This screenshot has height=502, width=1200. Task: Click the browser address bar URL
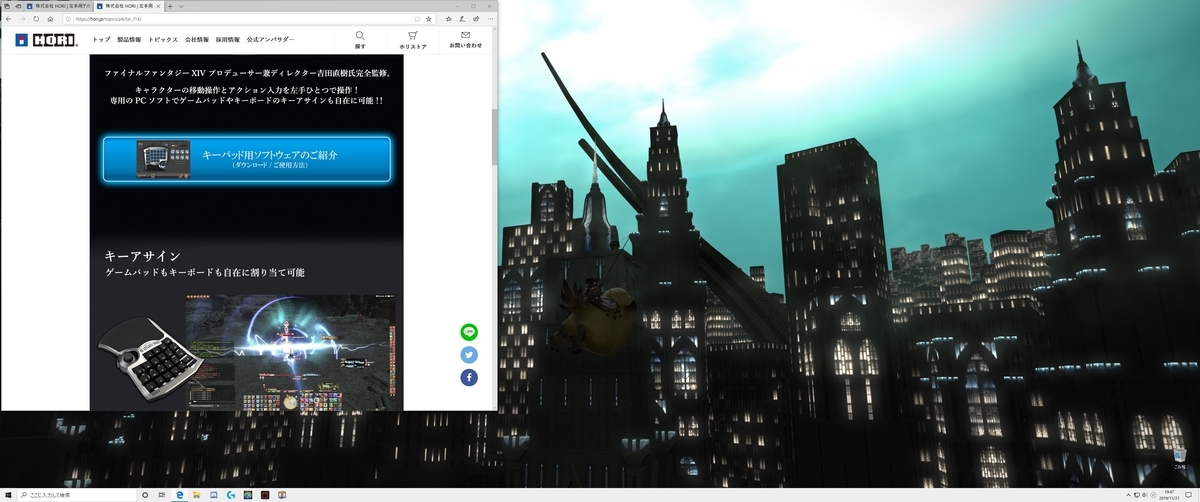pyautogui.click(x=109, y=19)
